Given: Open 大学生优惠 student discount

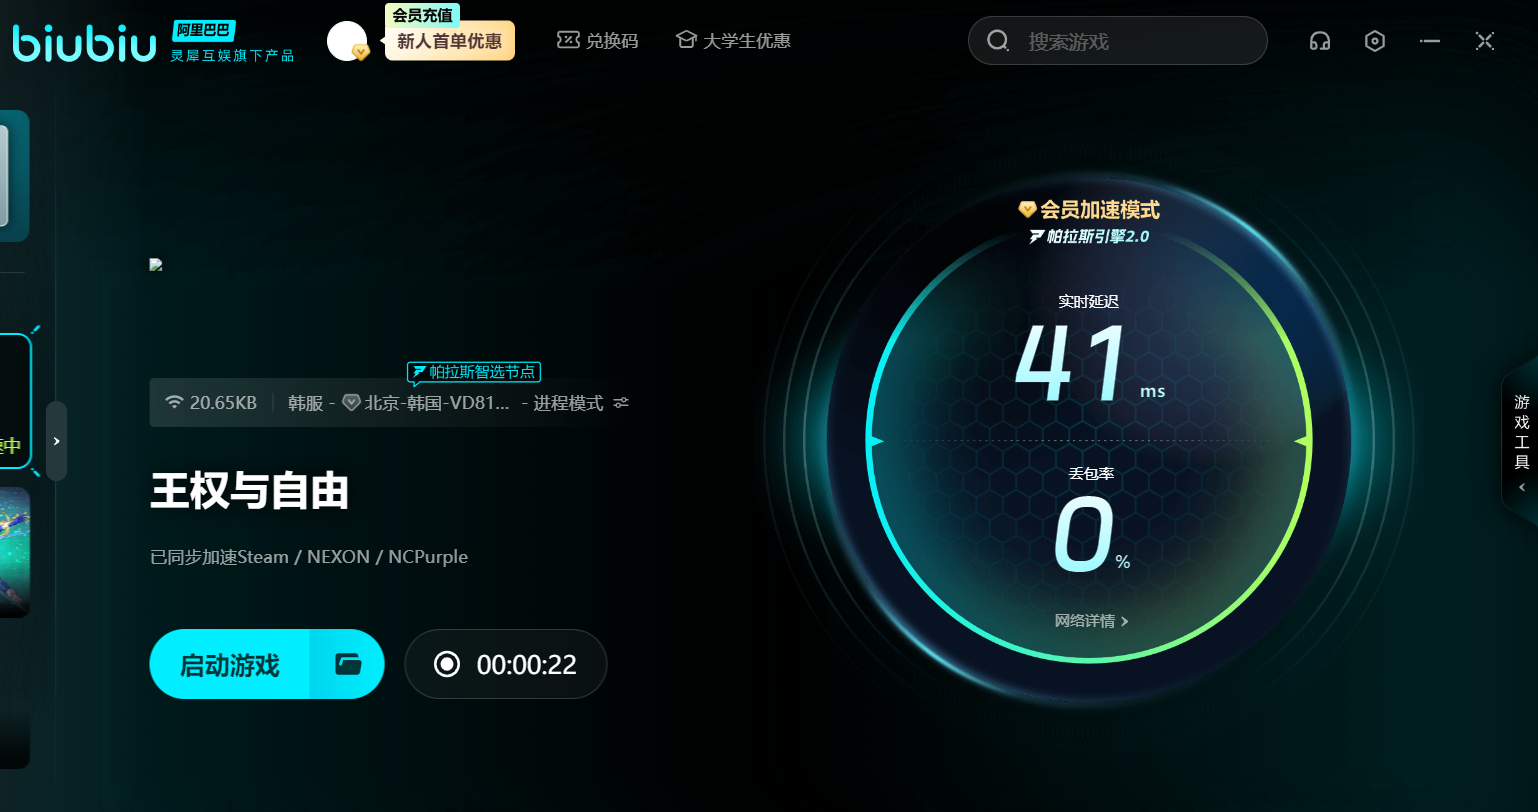Looking at the screenshot, I should (x=733, y=41).
